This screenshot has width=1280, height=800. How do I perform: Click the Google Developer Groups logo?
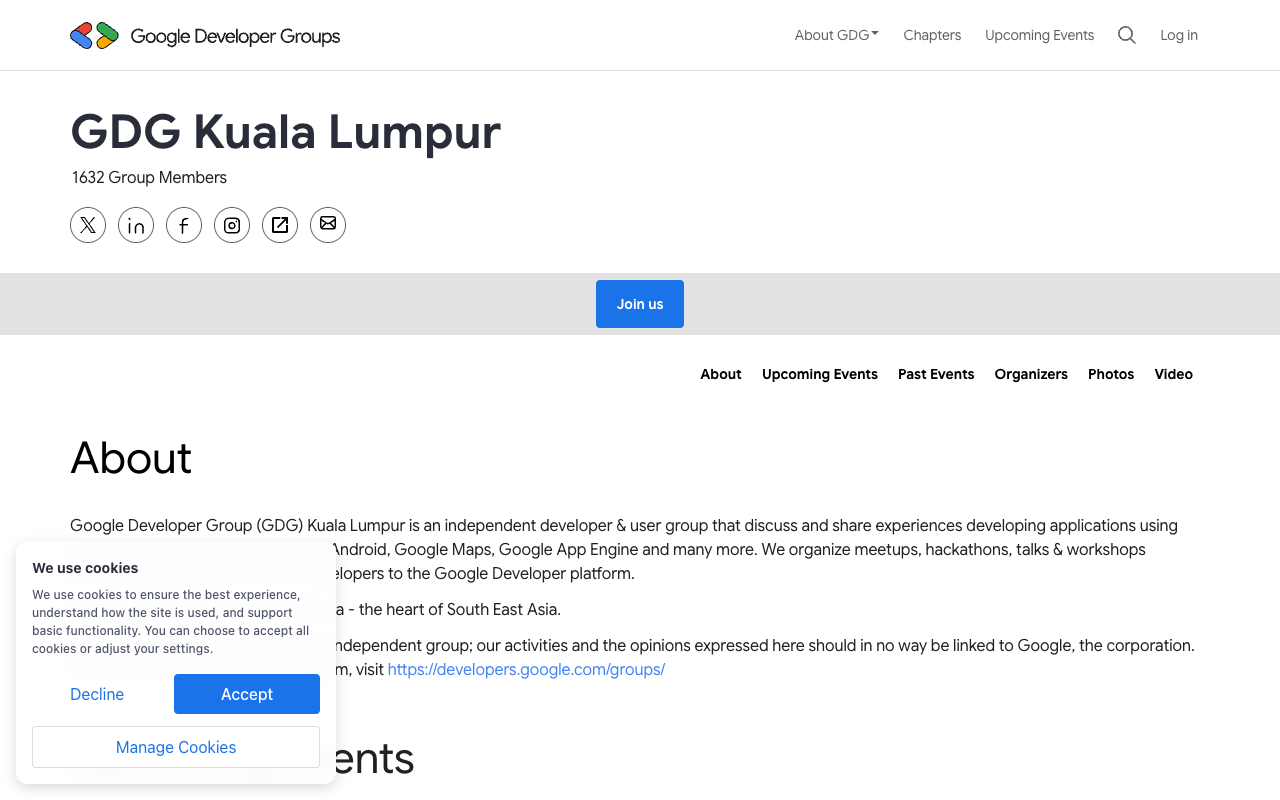click(205, 35)
